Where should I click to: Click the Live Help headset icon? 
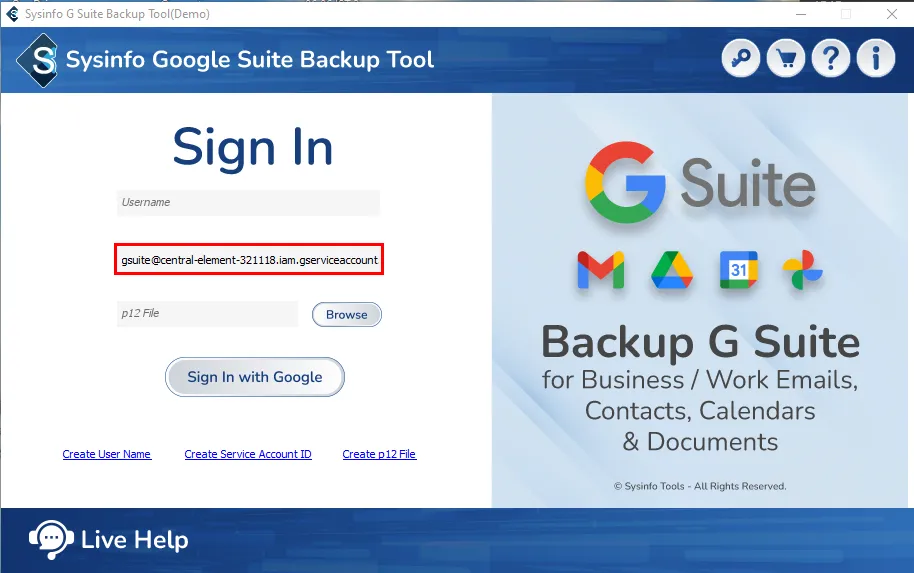click(x=49, y=540)
